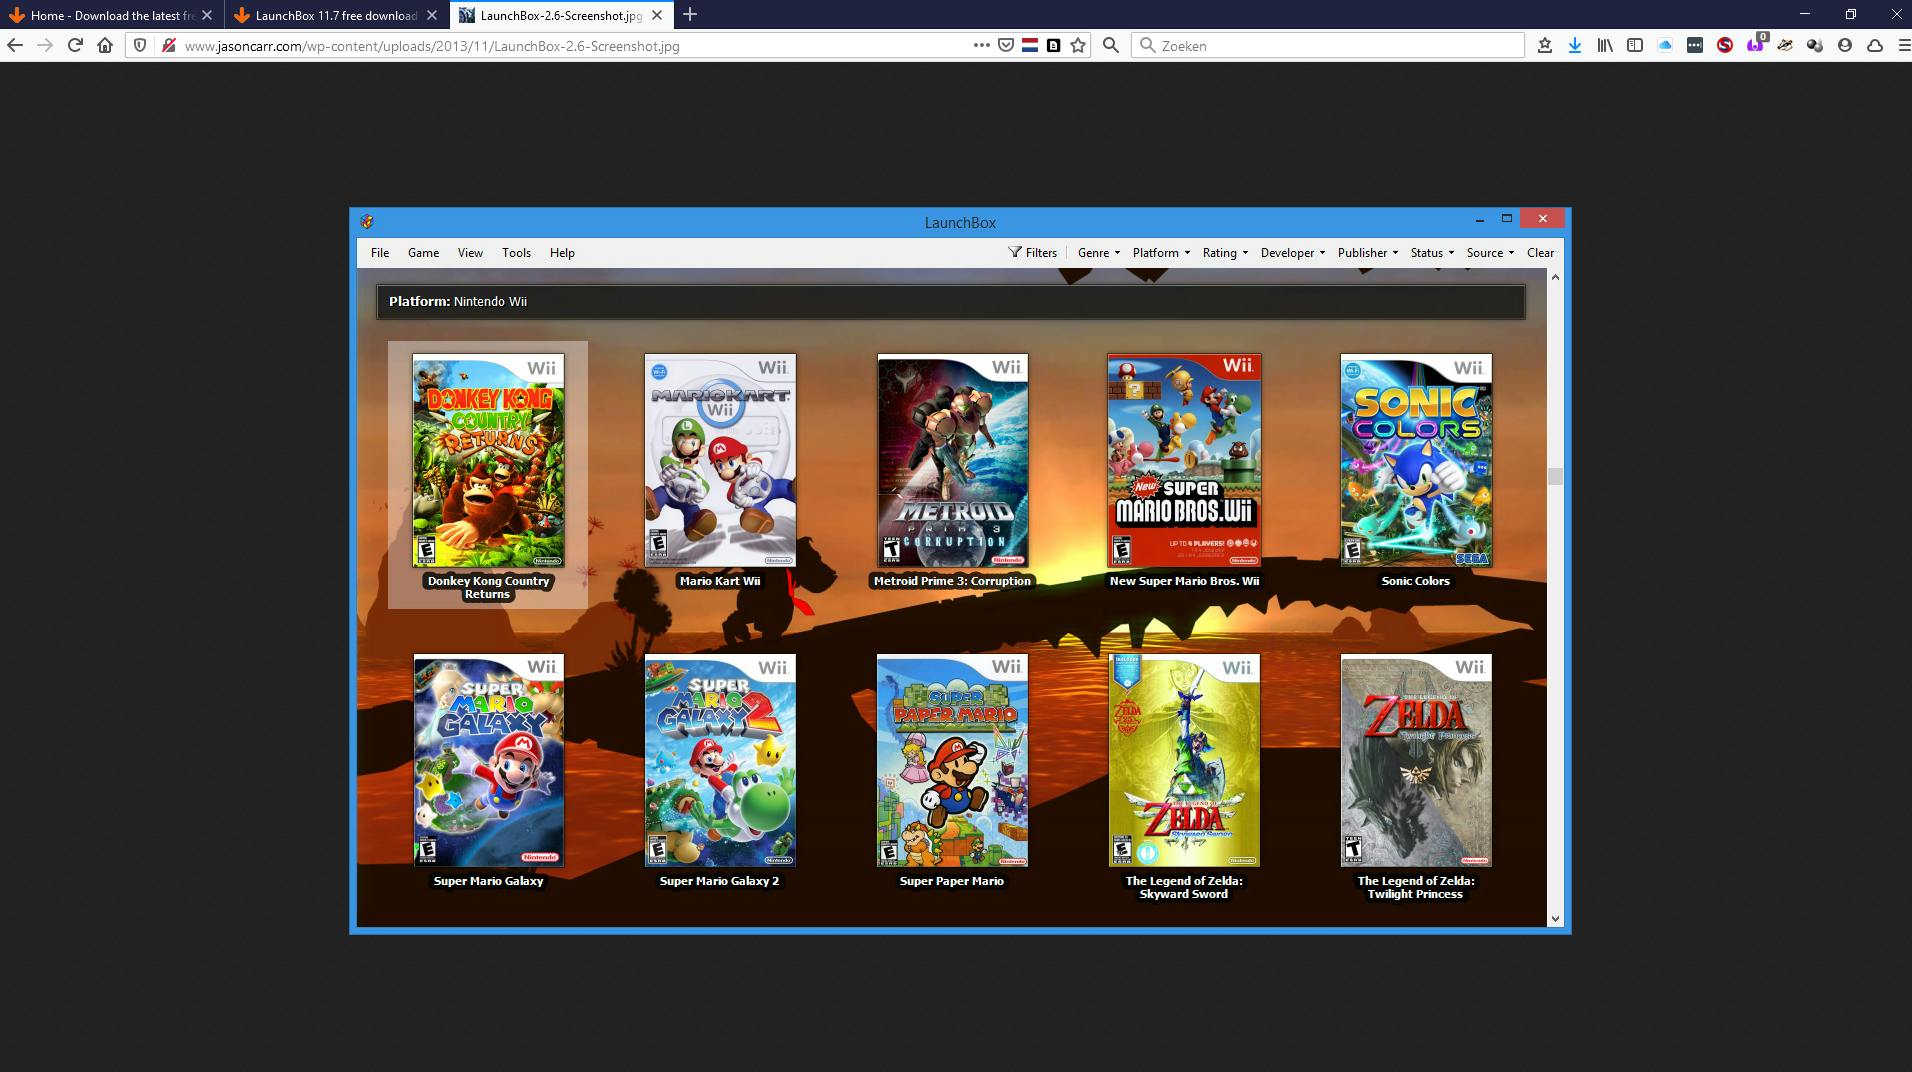
Task: Click the "Sonic Colors" title label
Action: point(1415,581)
